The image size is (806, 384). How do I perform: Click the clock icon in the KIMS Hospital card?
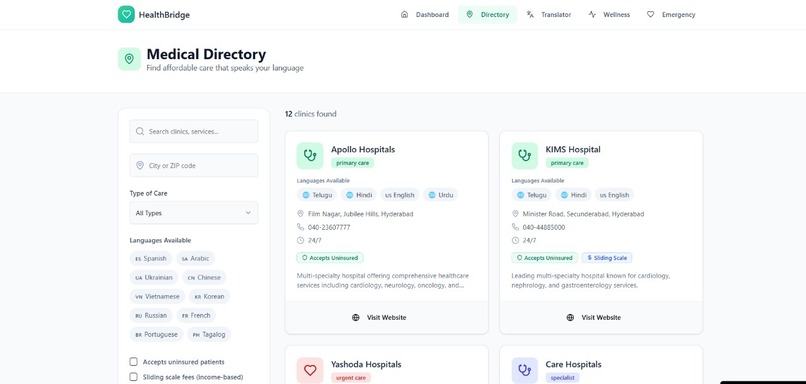(515, 240)
